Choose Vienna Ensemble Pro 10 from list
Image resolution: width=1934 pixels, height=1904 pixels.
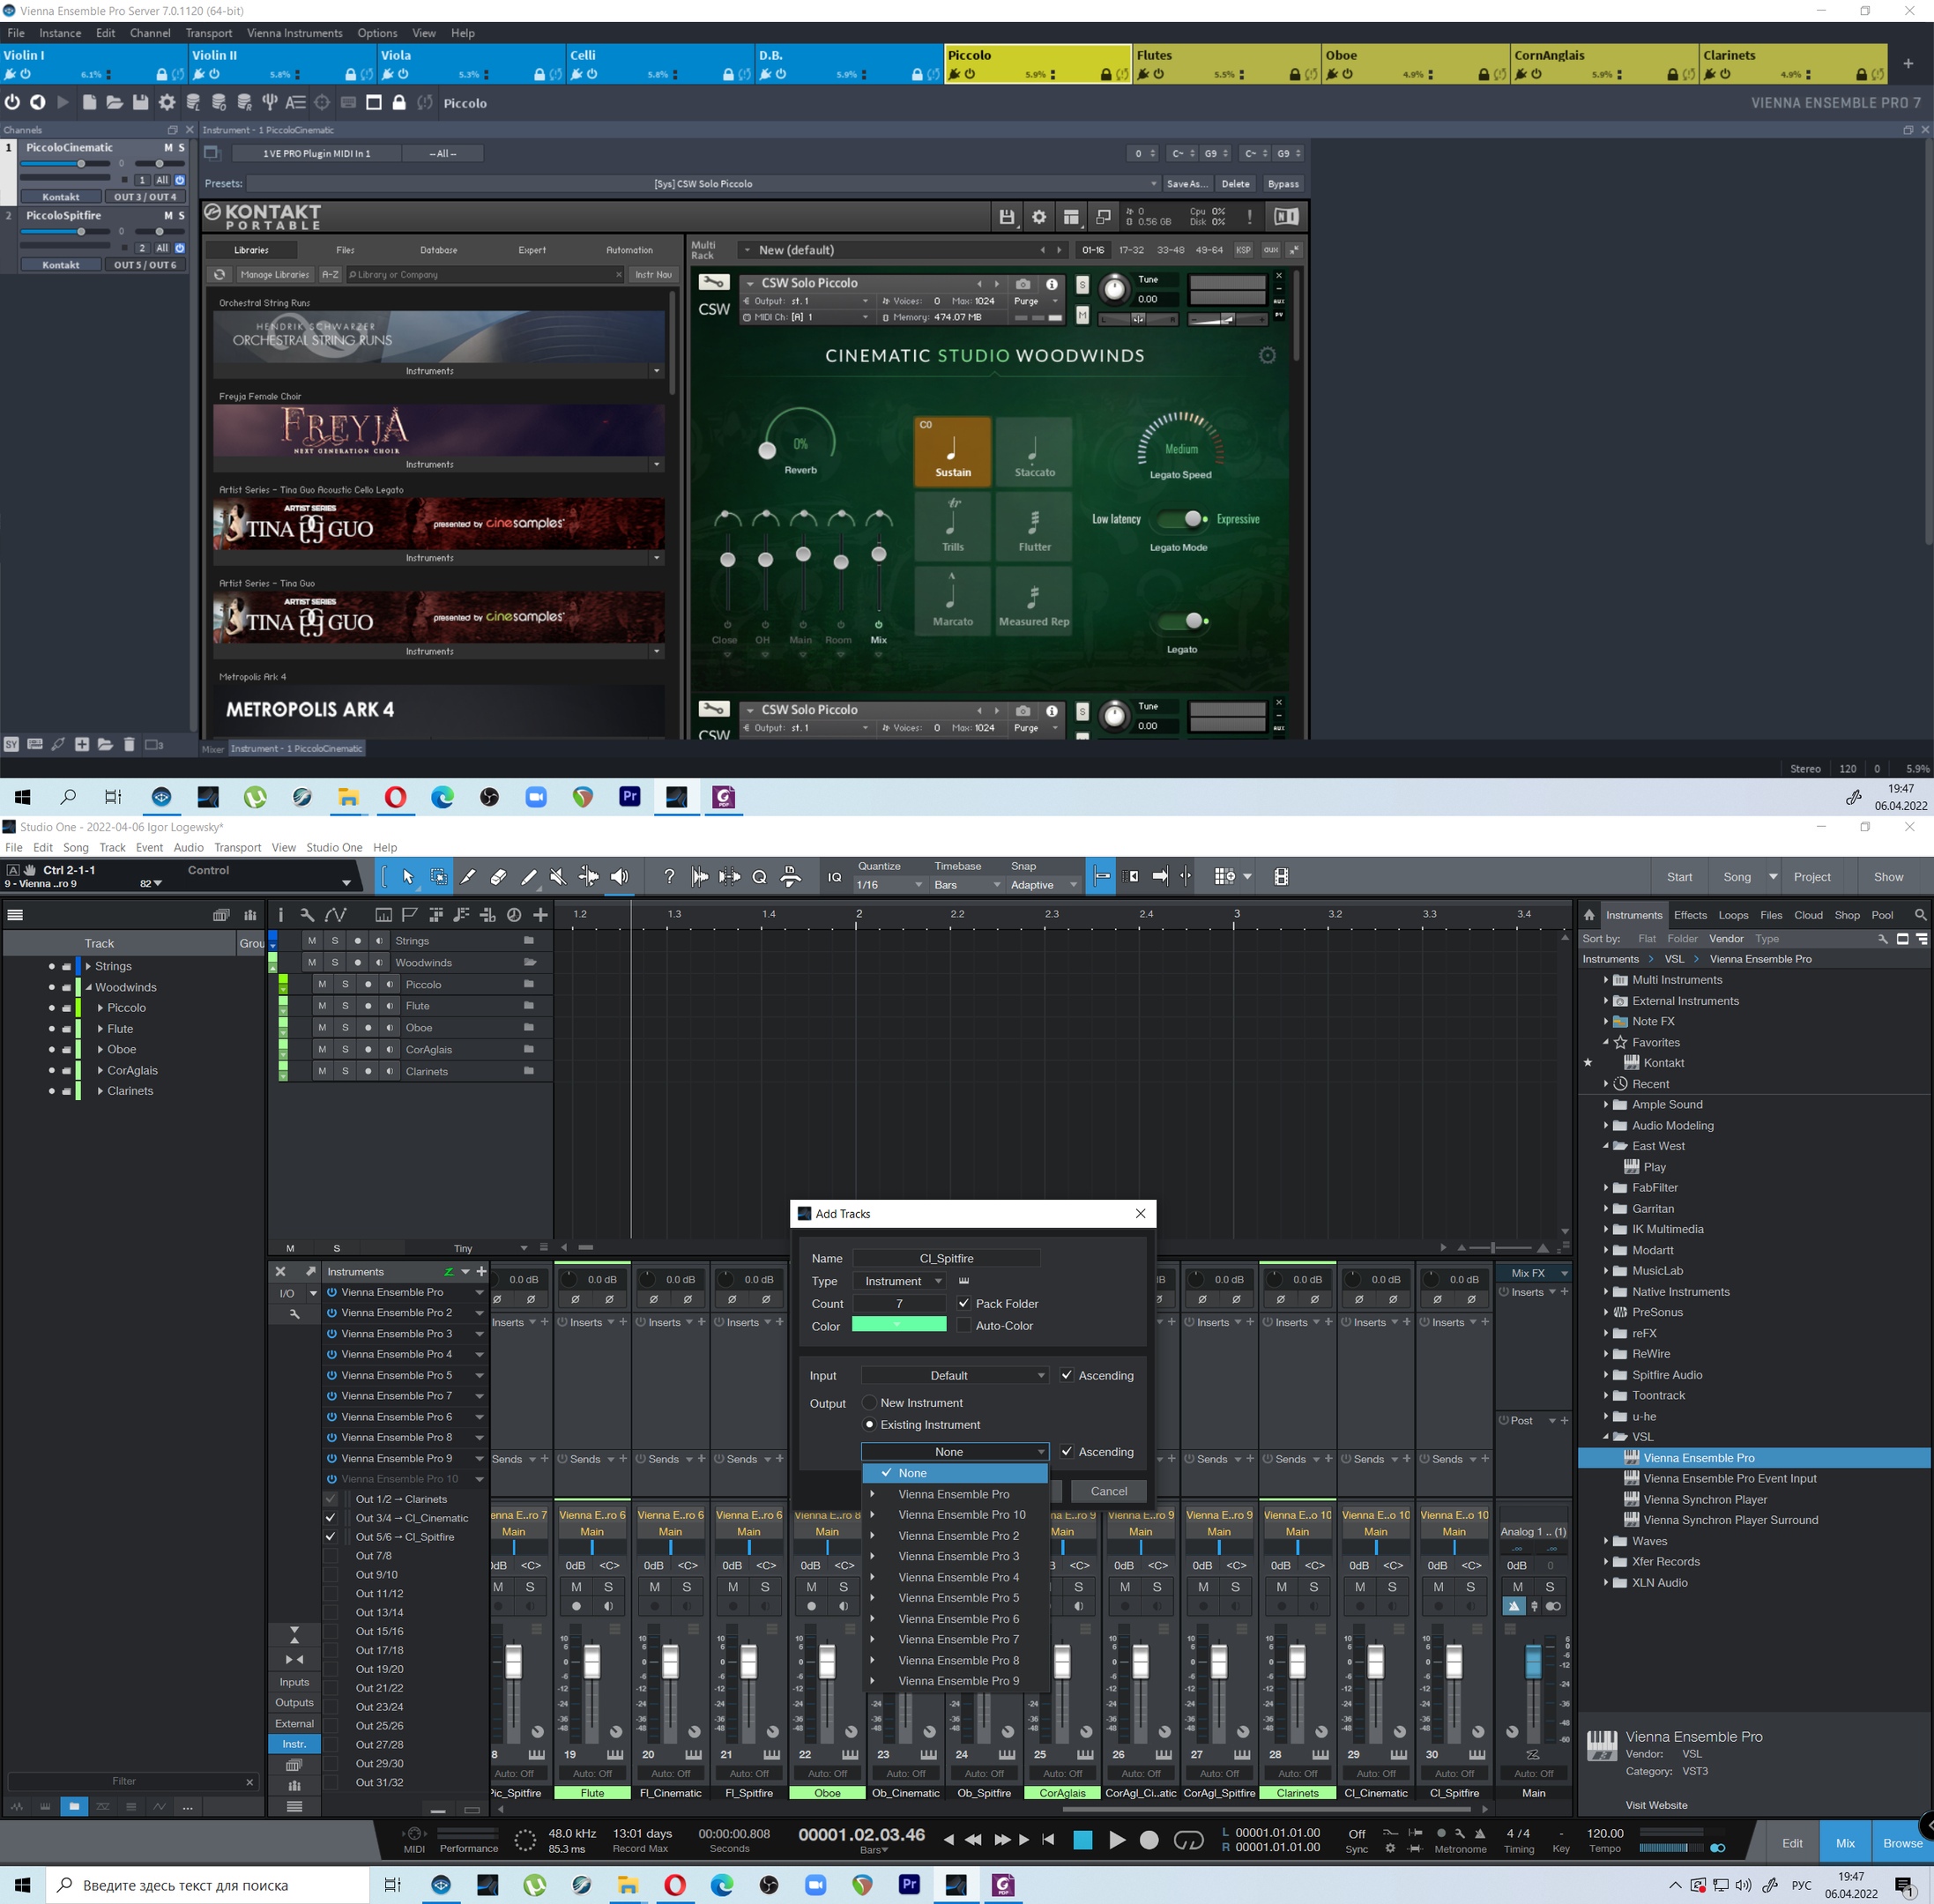(x=961, y=1515)
